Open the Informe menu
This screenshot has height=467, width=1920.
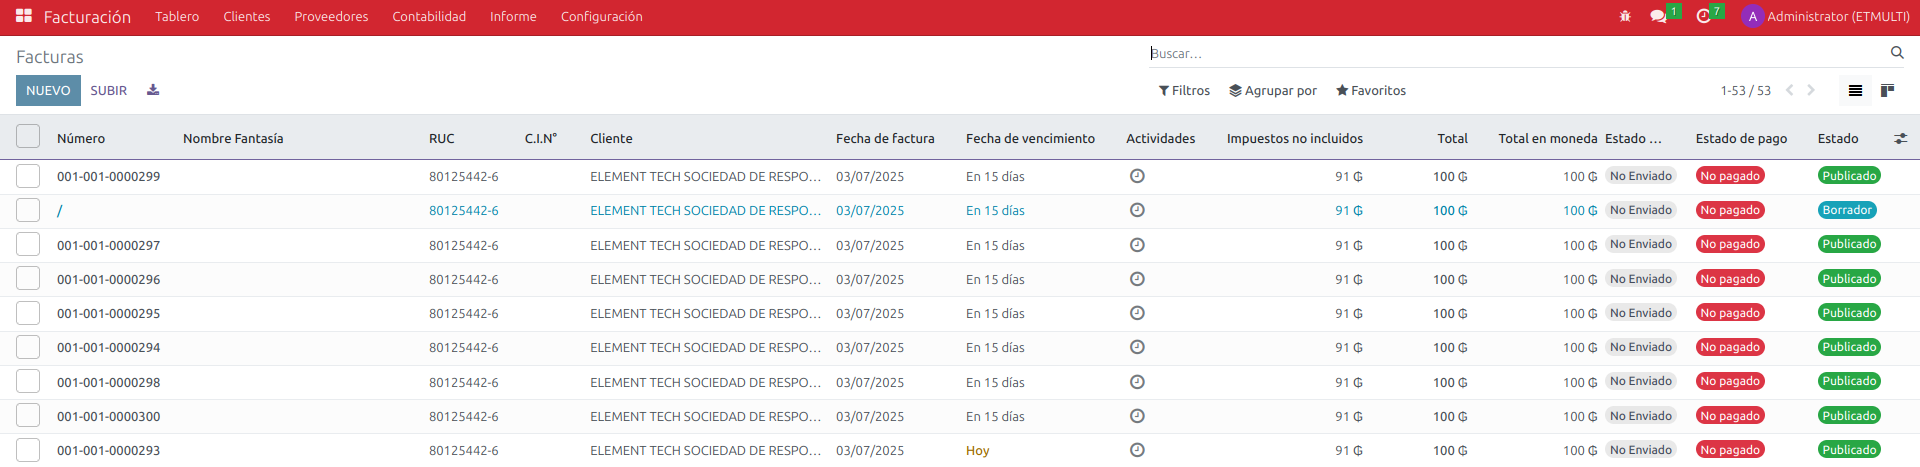coord(513,16)
